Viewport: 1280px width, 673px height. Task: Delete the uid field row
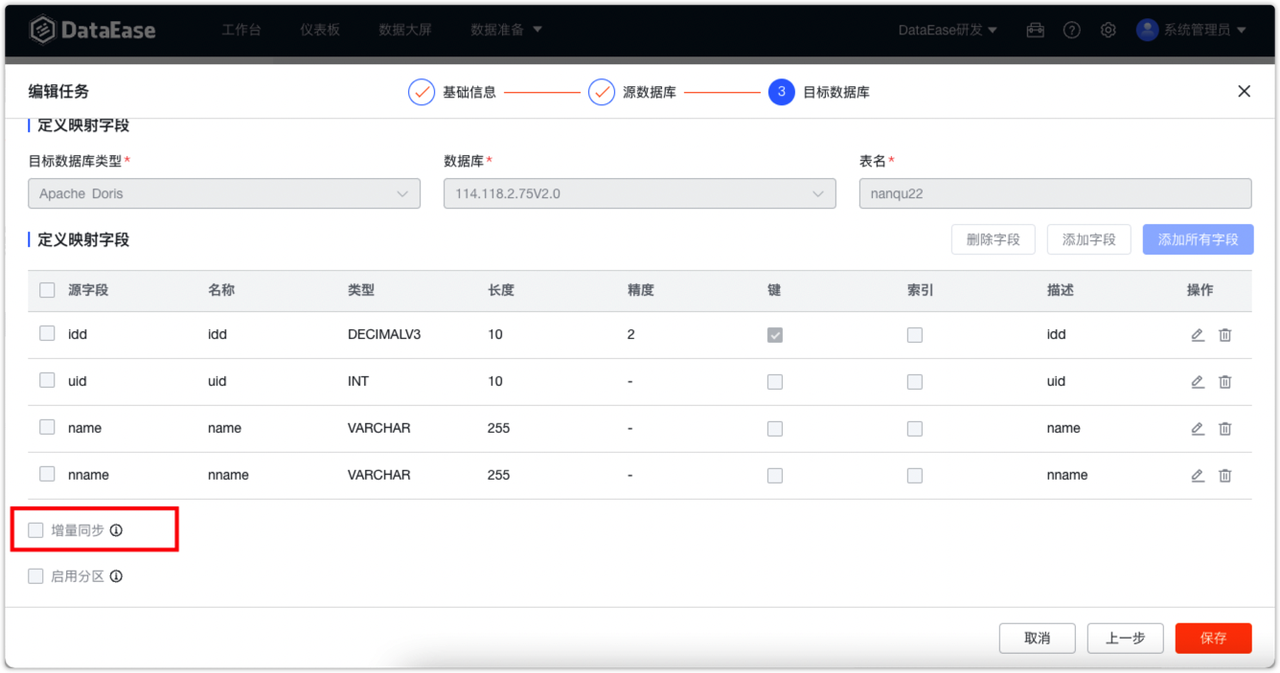pos(1225,381)
